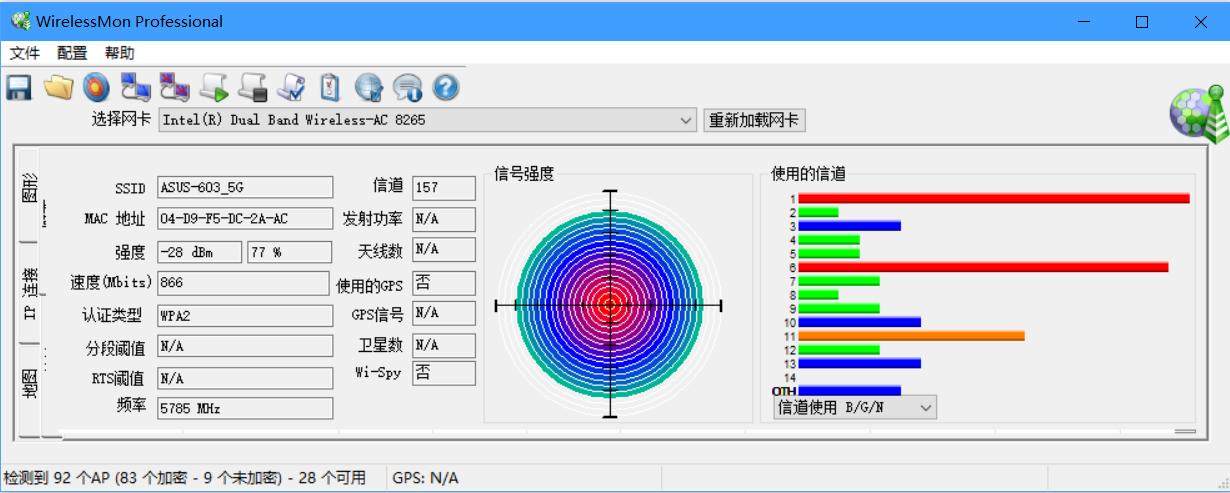Minimize the WirelessMon window
This screenshot has height=493, width=1230.
[1083, 21]
